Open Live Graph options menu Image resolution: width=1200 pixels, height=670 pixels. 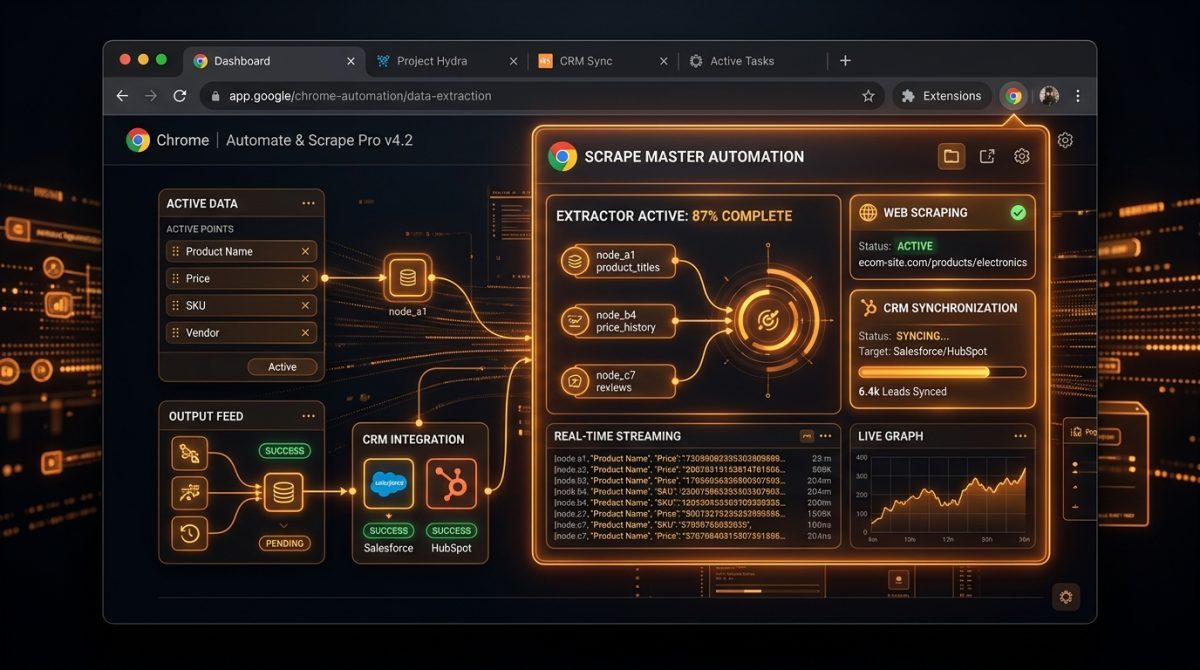pyautogui.click(x=1020, y=436)
